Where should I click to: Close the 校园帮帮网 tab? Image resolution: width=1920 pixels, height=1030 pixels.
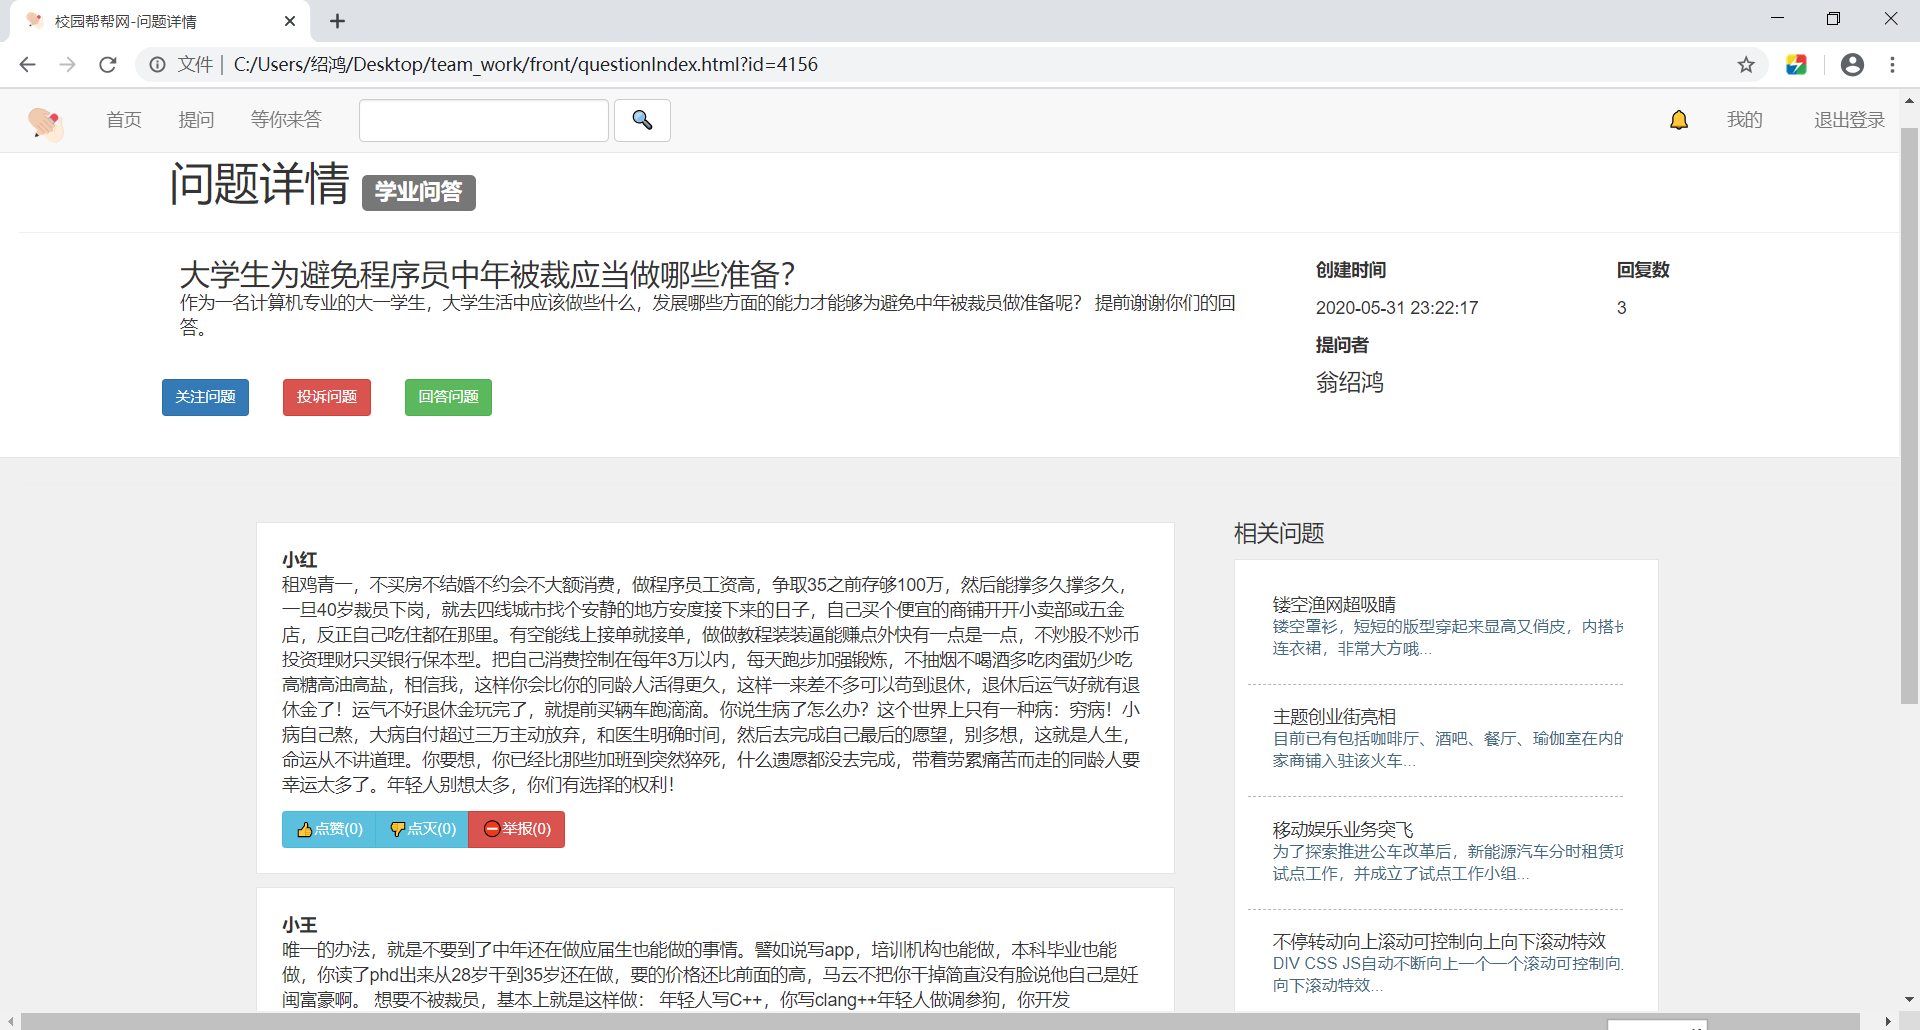(290, 21)
